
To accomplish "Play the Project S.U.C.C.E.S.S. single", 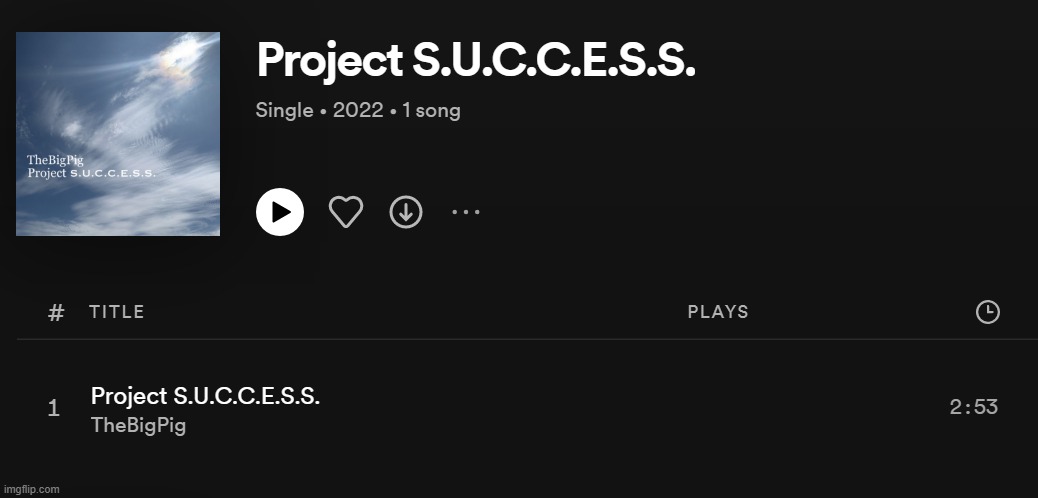I will click(280, 212).
